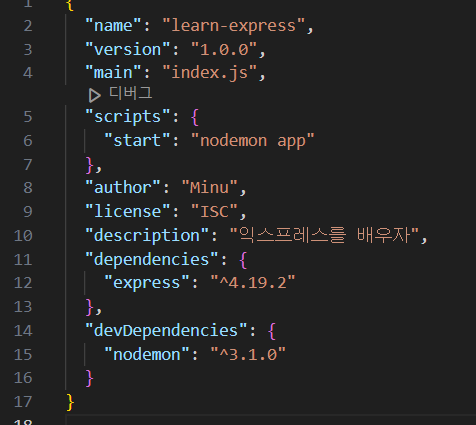Click the "dependencies" key on line 11
Viewport: 476px width, 425px height.
tap(152, 259)
